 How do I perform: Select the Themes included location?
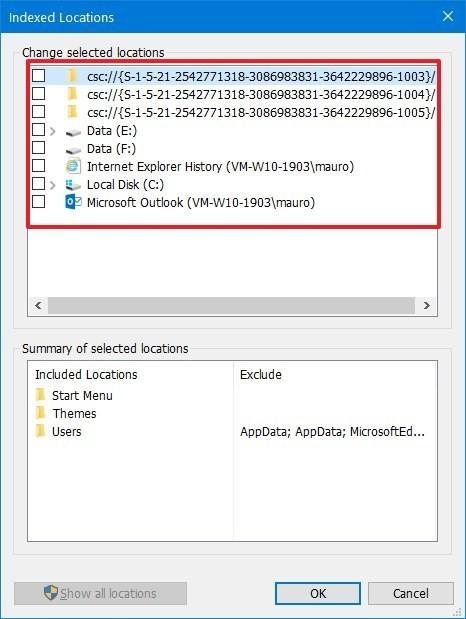(66, 413)
